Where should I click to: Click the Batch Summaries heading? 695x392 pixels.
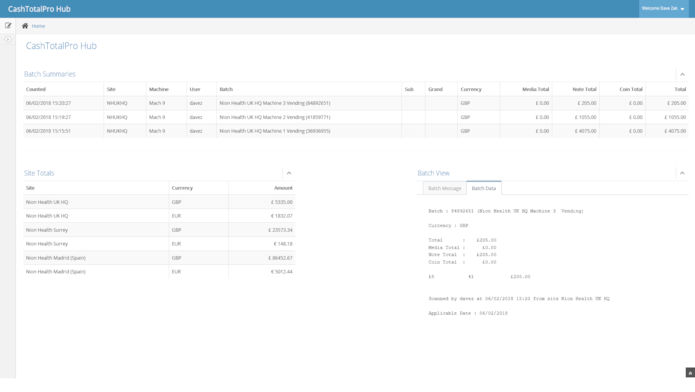point(50,74)
